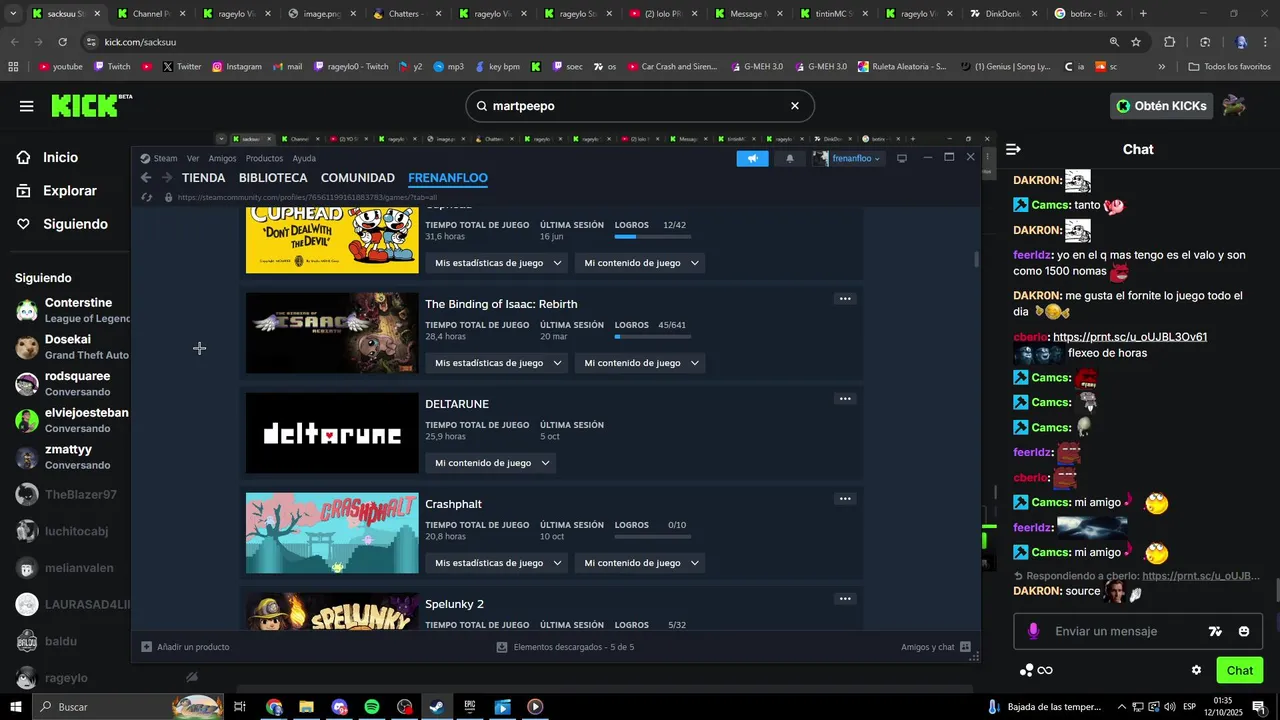Click Steam forward navigation arrow
Screen dimensions: 1280x720
click(x=167, y=178)
